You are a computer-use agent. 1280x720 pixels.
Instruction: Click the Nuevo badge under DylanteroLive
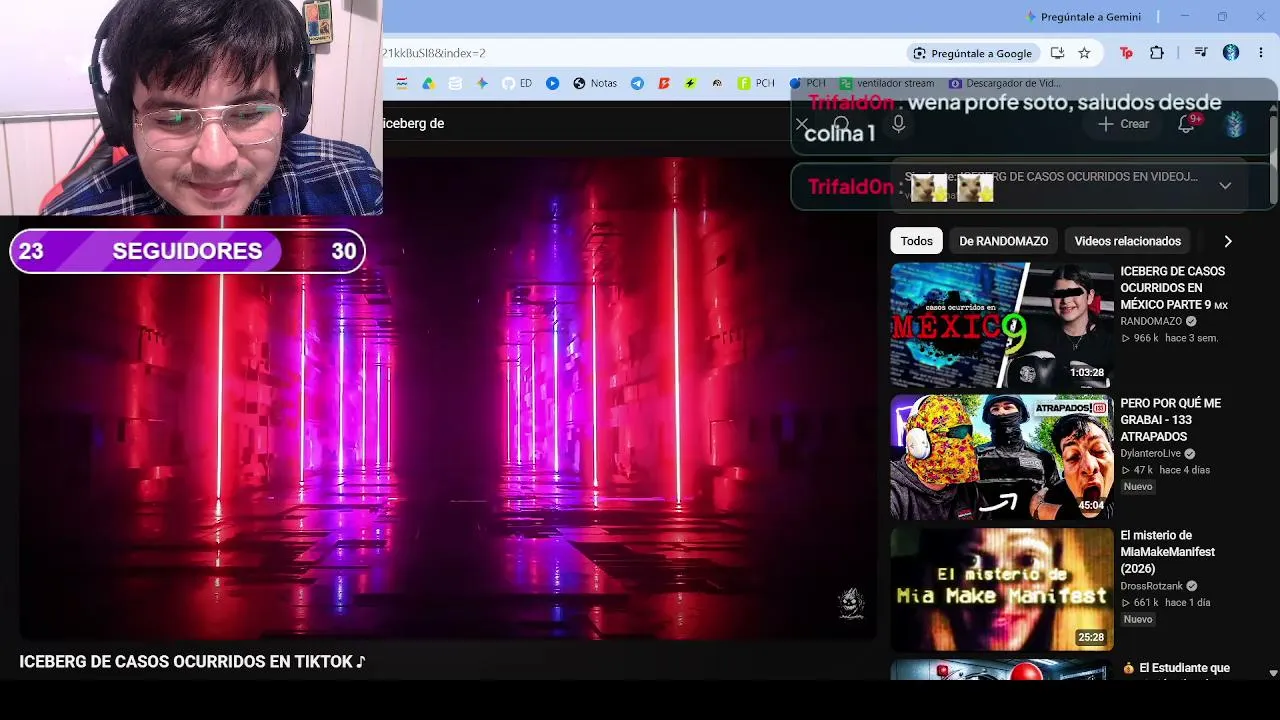pos(1138,487)
